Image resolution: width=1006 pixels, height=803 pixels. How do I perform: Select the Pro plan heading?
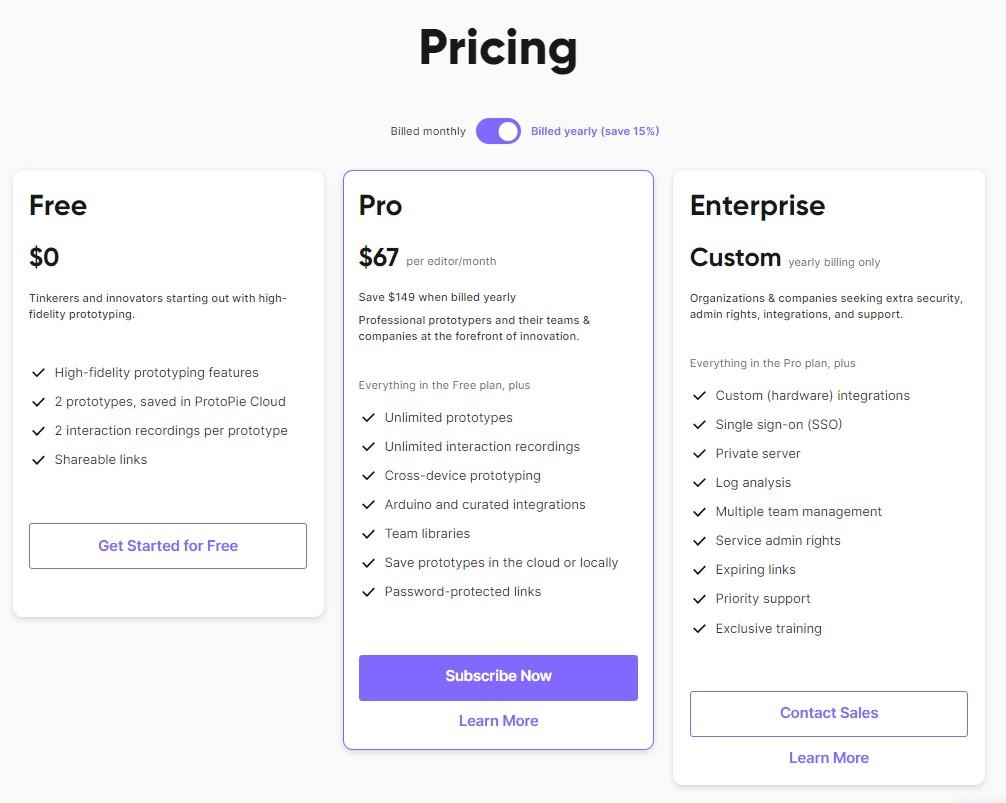(380, 206)
